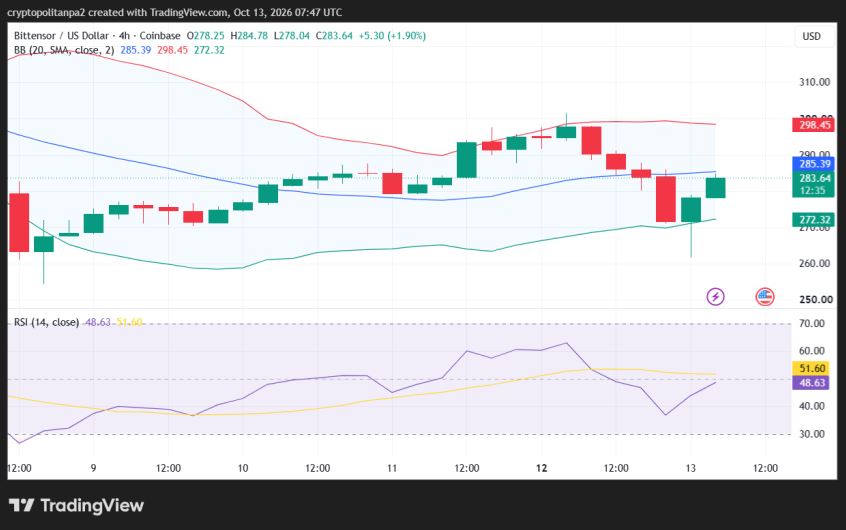Screen dimensions: 846x530
Task: Click the 260.00 price axis label
Action: pyautogui.click(x=815, y=263)
